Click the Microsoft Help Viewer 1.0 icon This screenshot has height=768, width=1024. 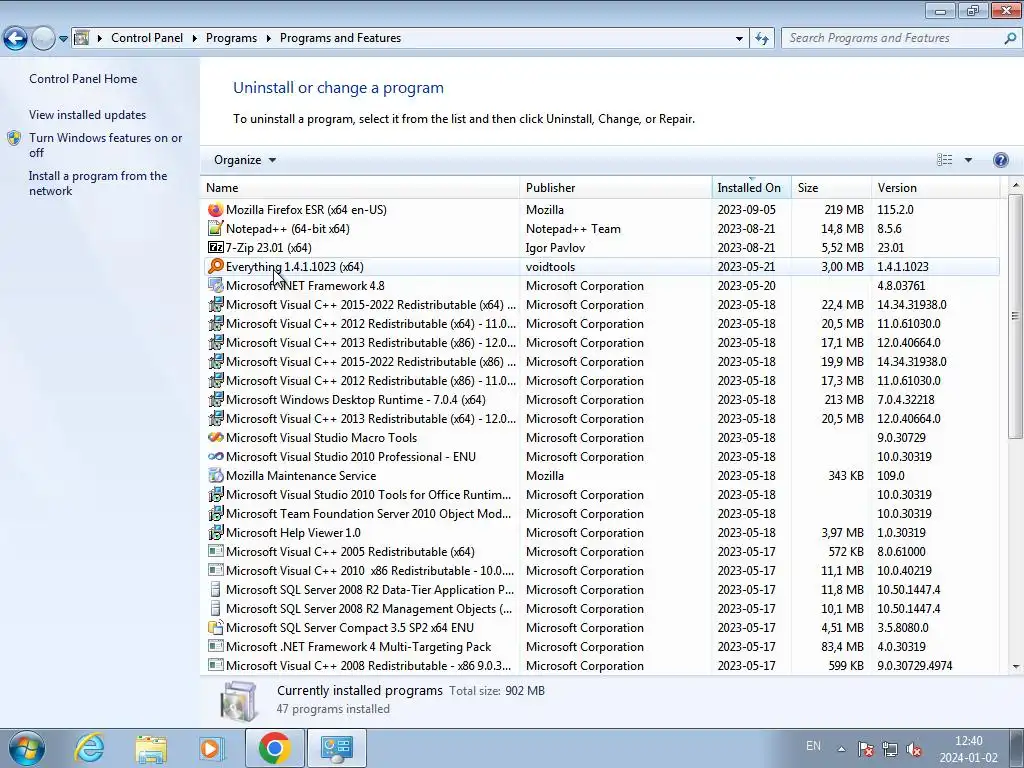tap(216, 532)
